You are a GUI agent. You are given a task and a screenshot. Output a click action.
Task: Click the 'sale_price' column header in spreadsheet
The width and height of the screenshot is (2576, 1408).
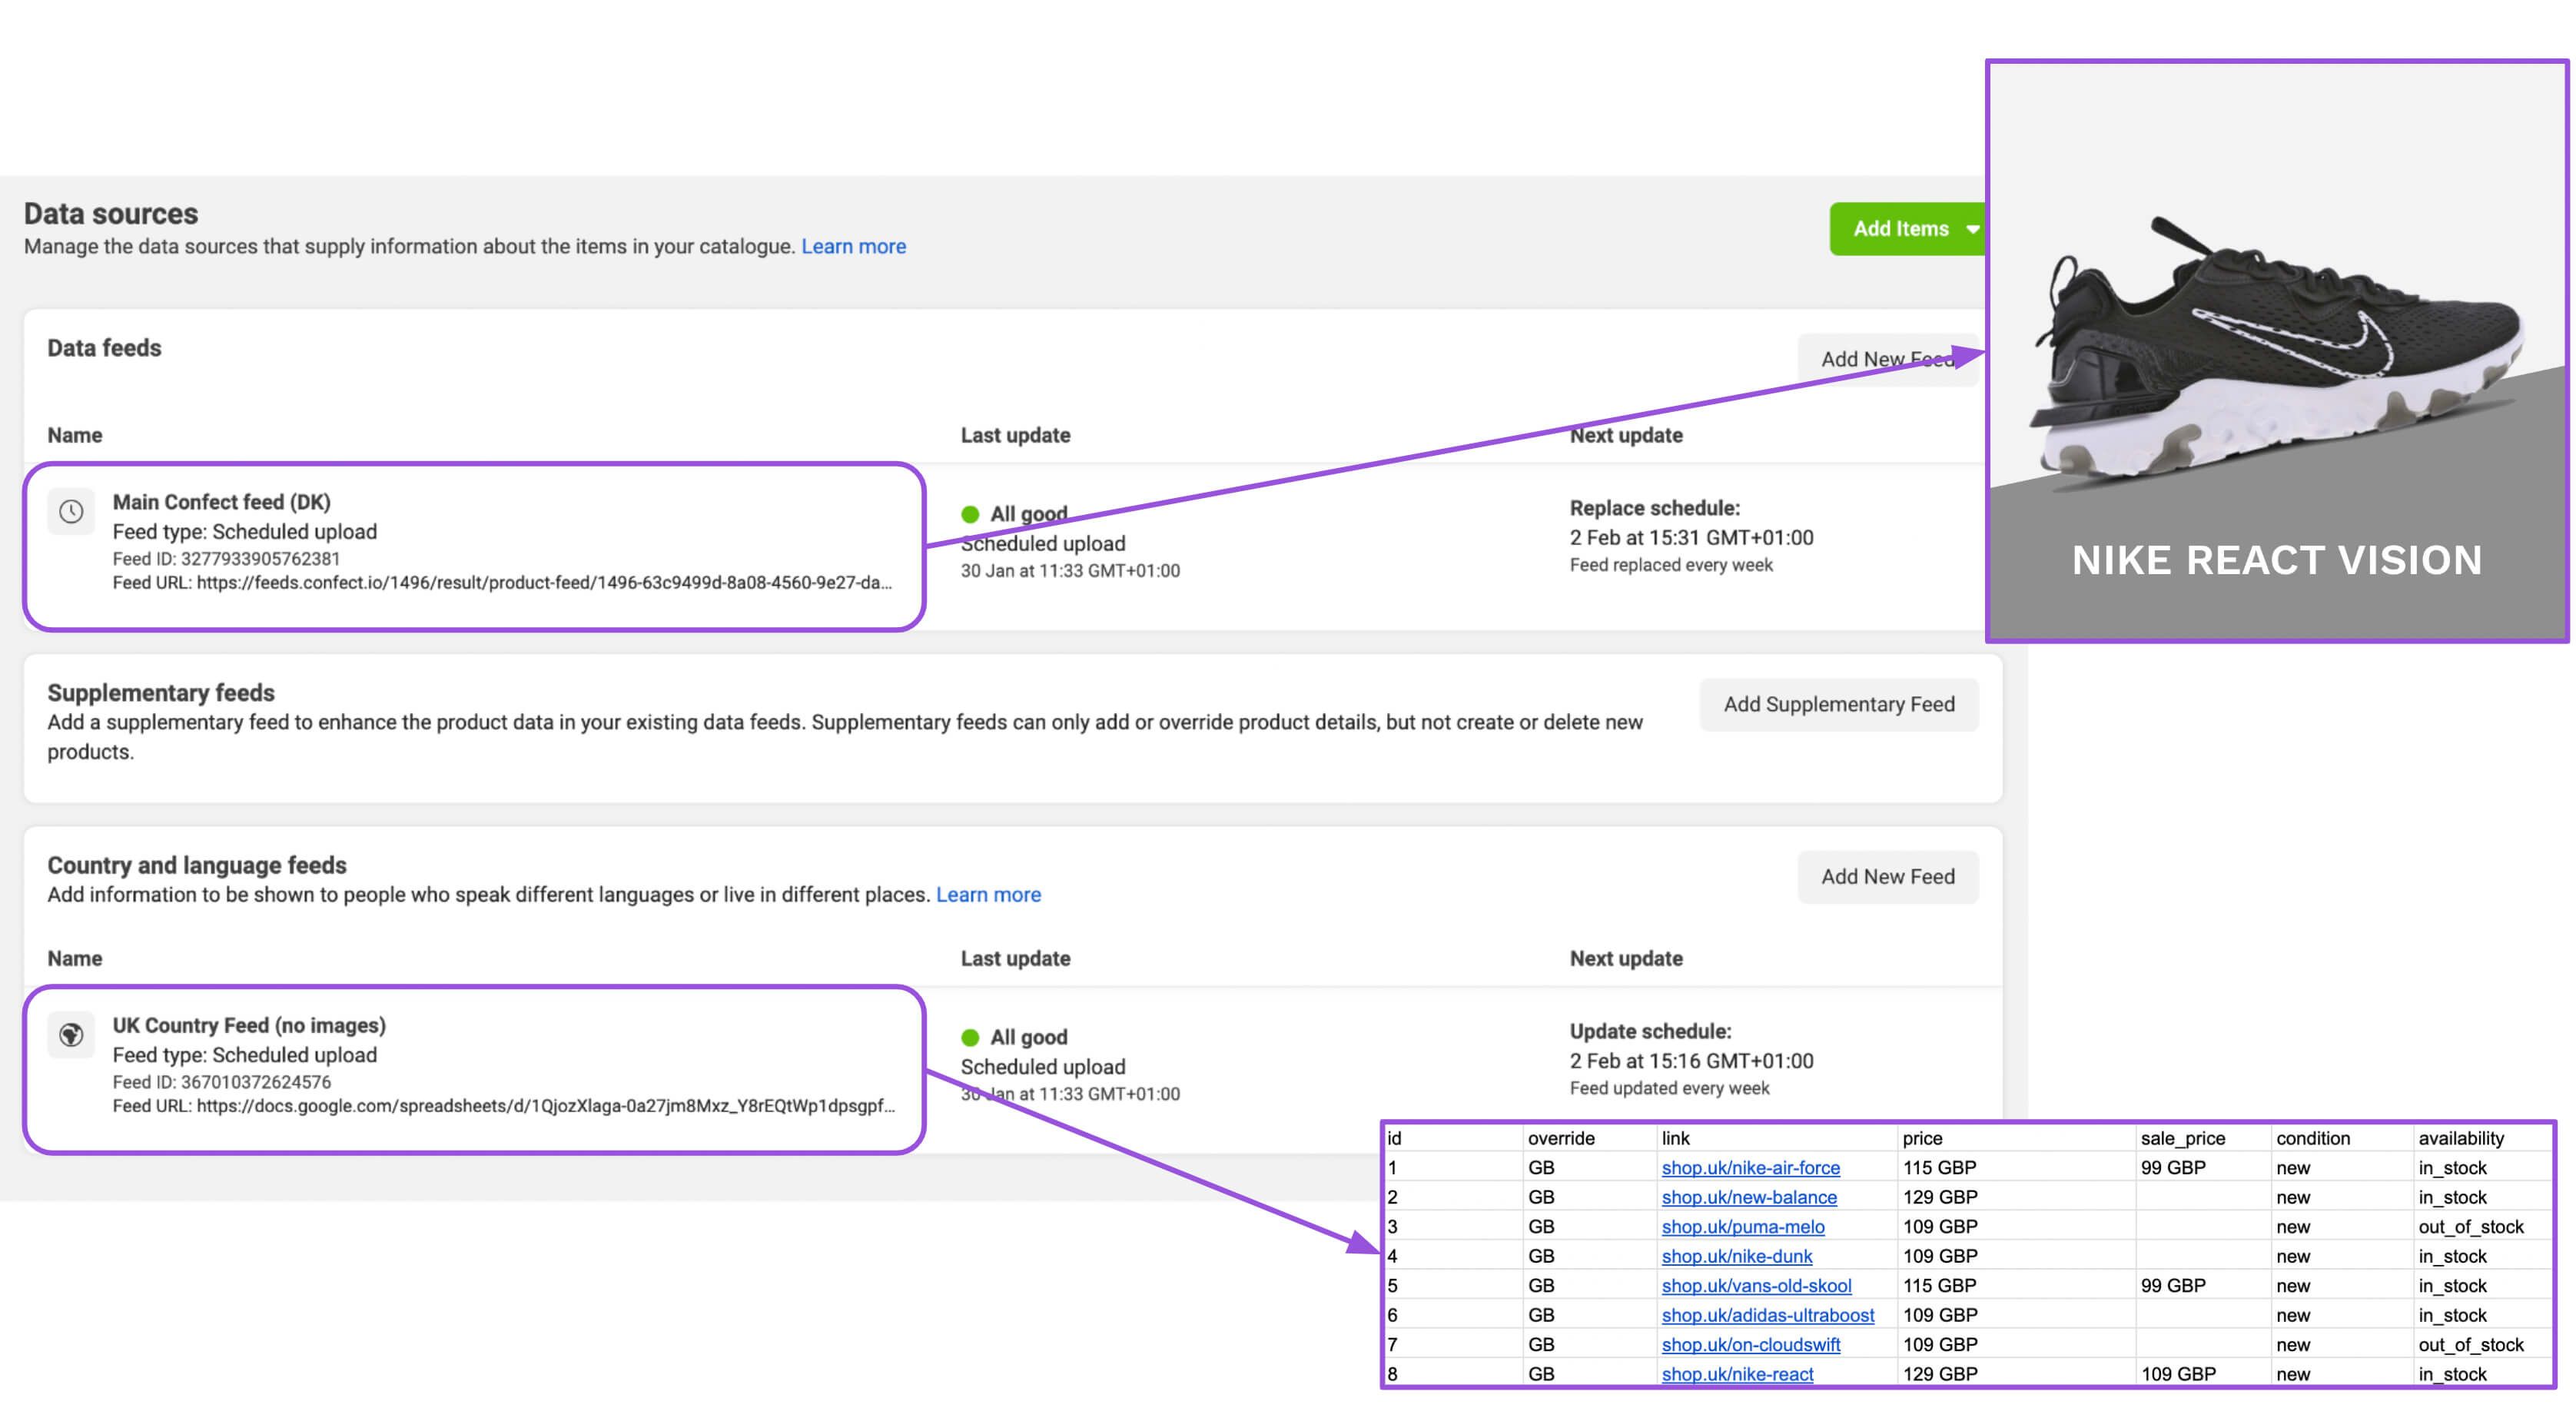coord(2183,1138)
